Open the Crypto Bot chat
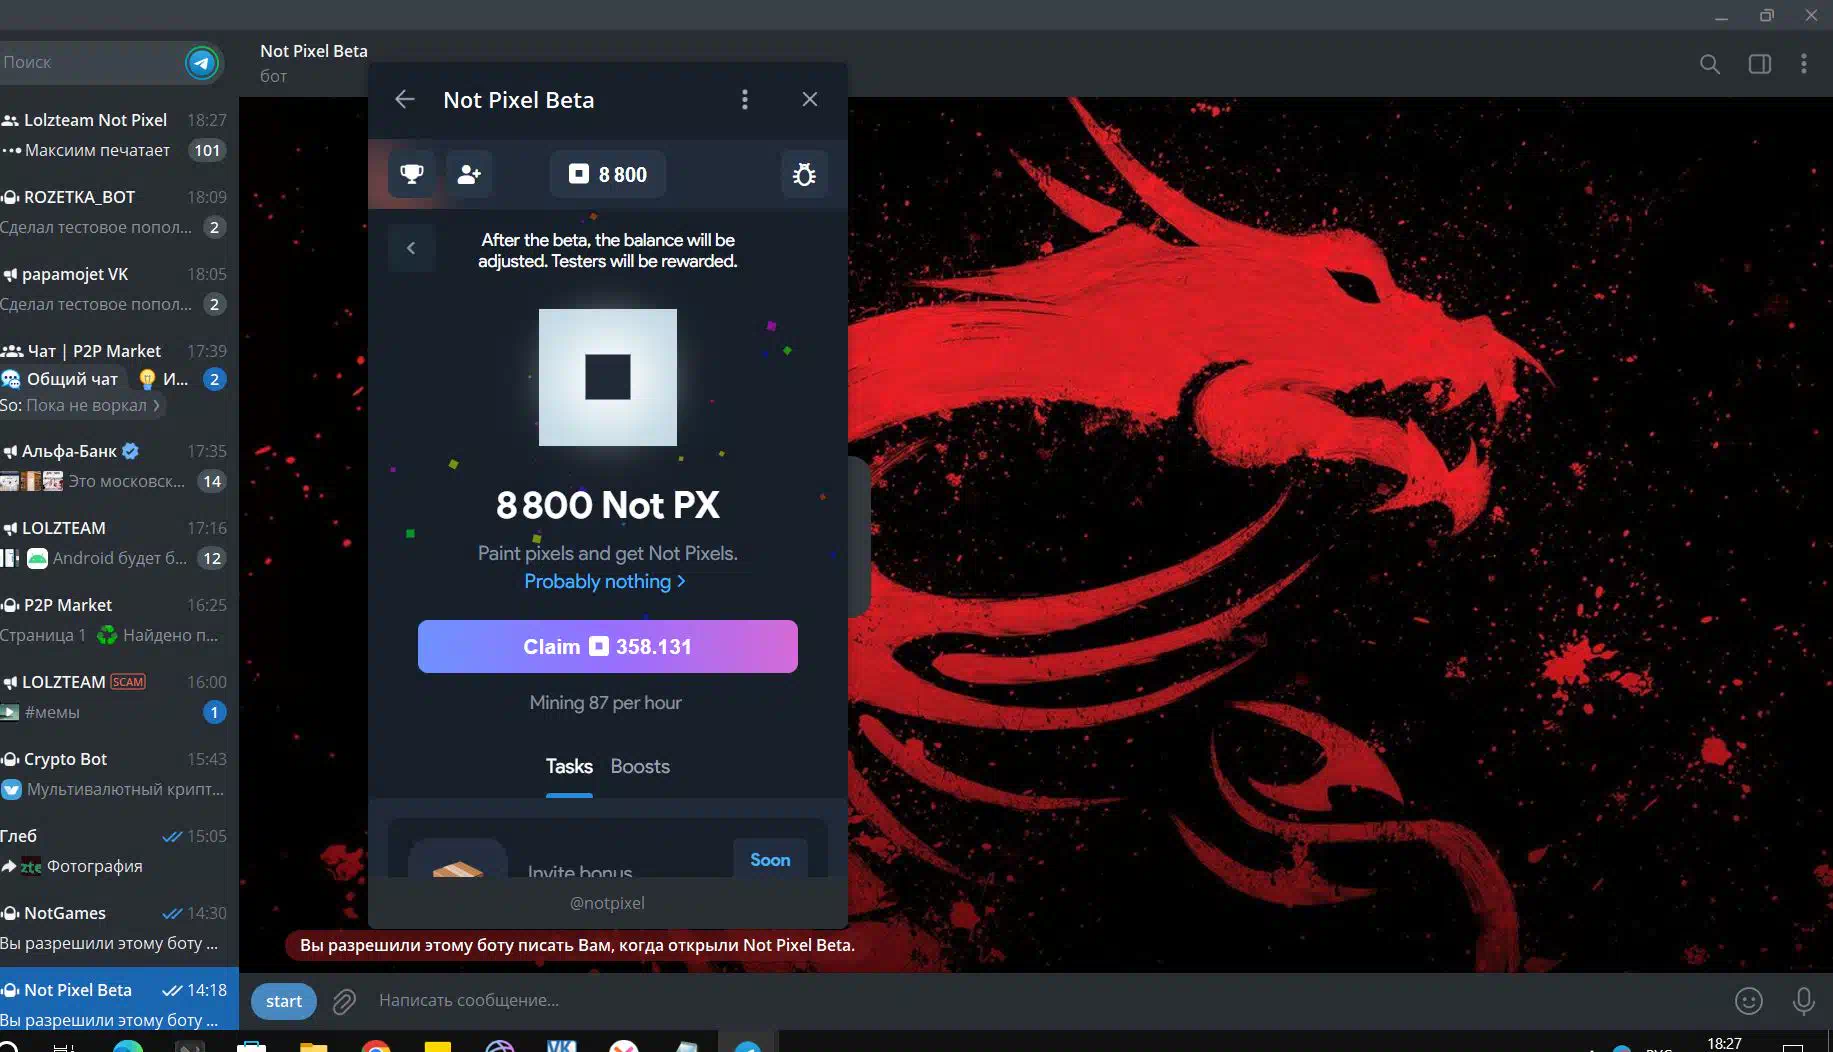This screenshot has width=1833, height=1052. click(x=119, y=774)
